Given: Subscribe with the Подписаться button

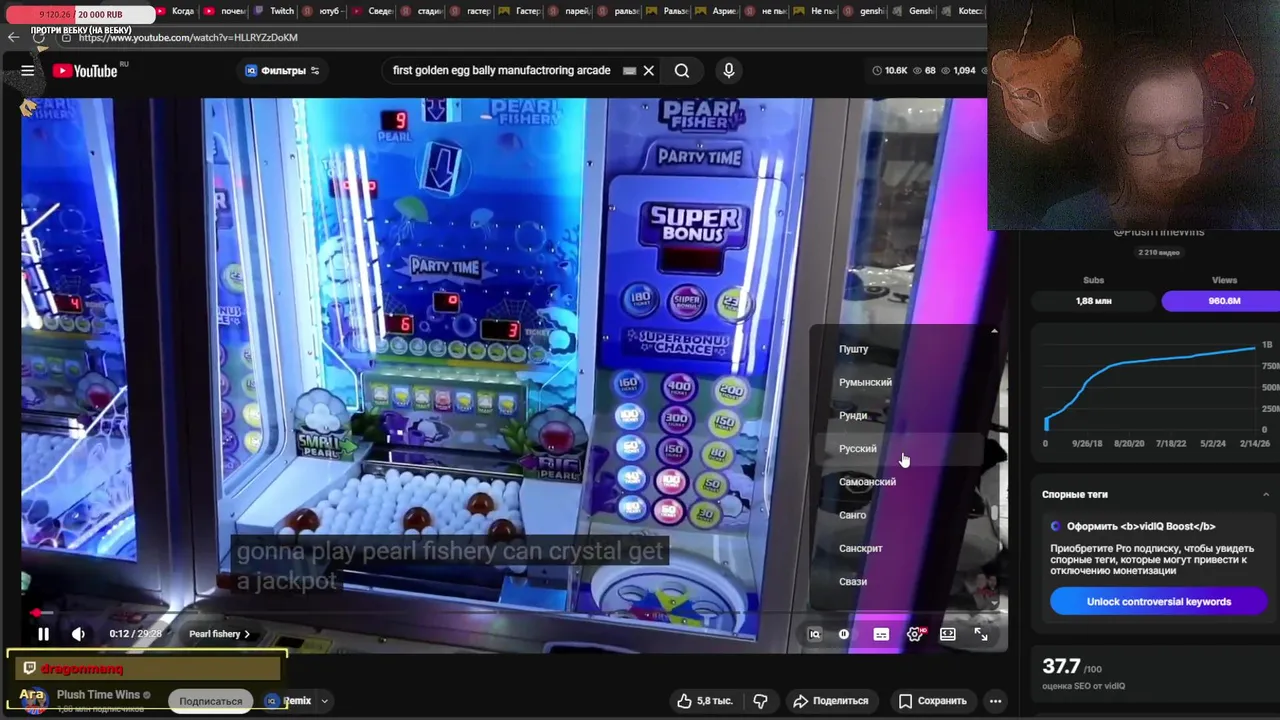Looking at the screenshot, I should click(x=210, y=701).
